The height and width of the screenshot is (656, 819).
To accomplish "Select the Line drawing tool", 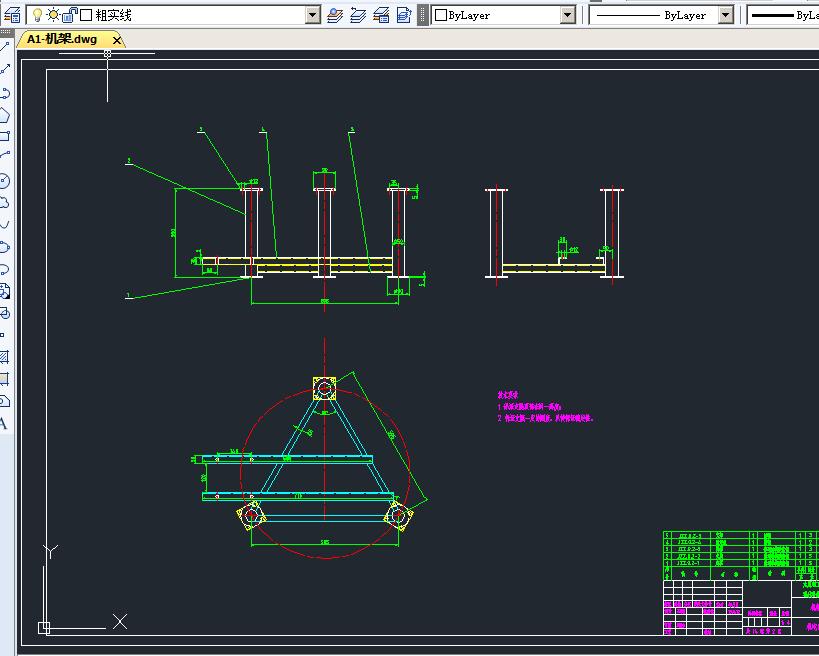I will point(4,48).
